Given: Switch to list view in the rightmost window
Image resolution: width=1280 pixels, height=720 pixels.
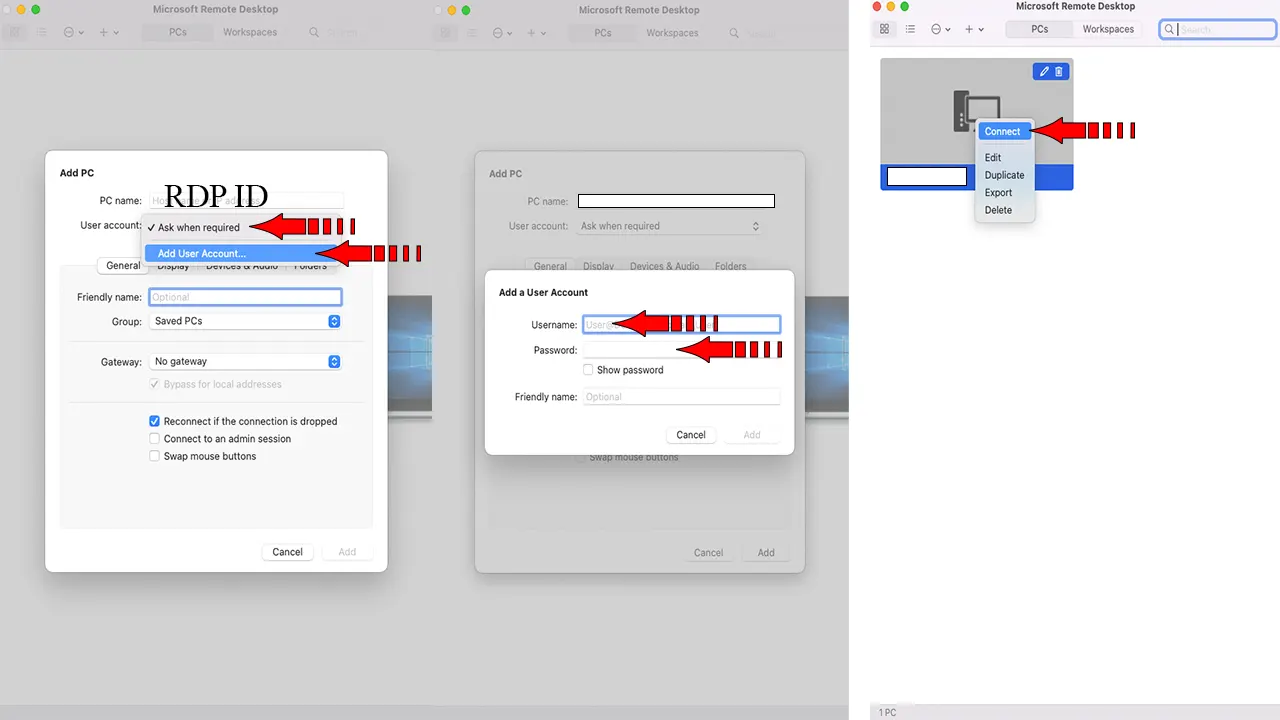Looking at the screenshot, I should tap(910, 29).
